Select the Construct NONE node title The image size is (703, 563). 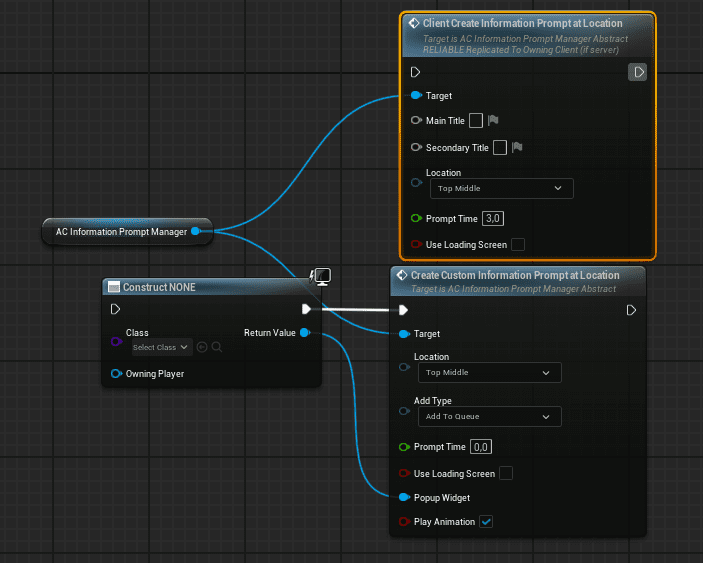[x=159, y=287]
